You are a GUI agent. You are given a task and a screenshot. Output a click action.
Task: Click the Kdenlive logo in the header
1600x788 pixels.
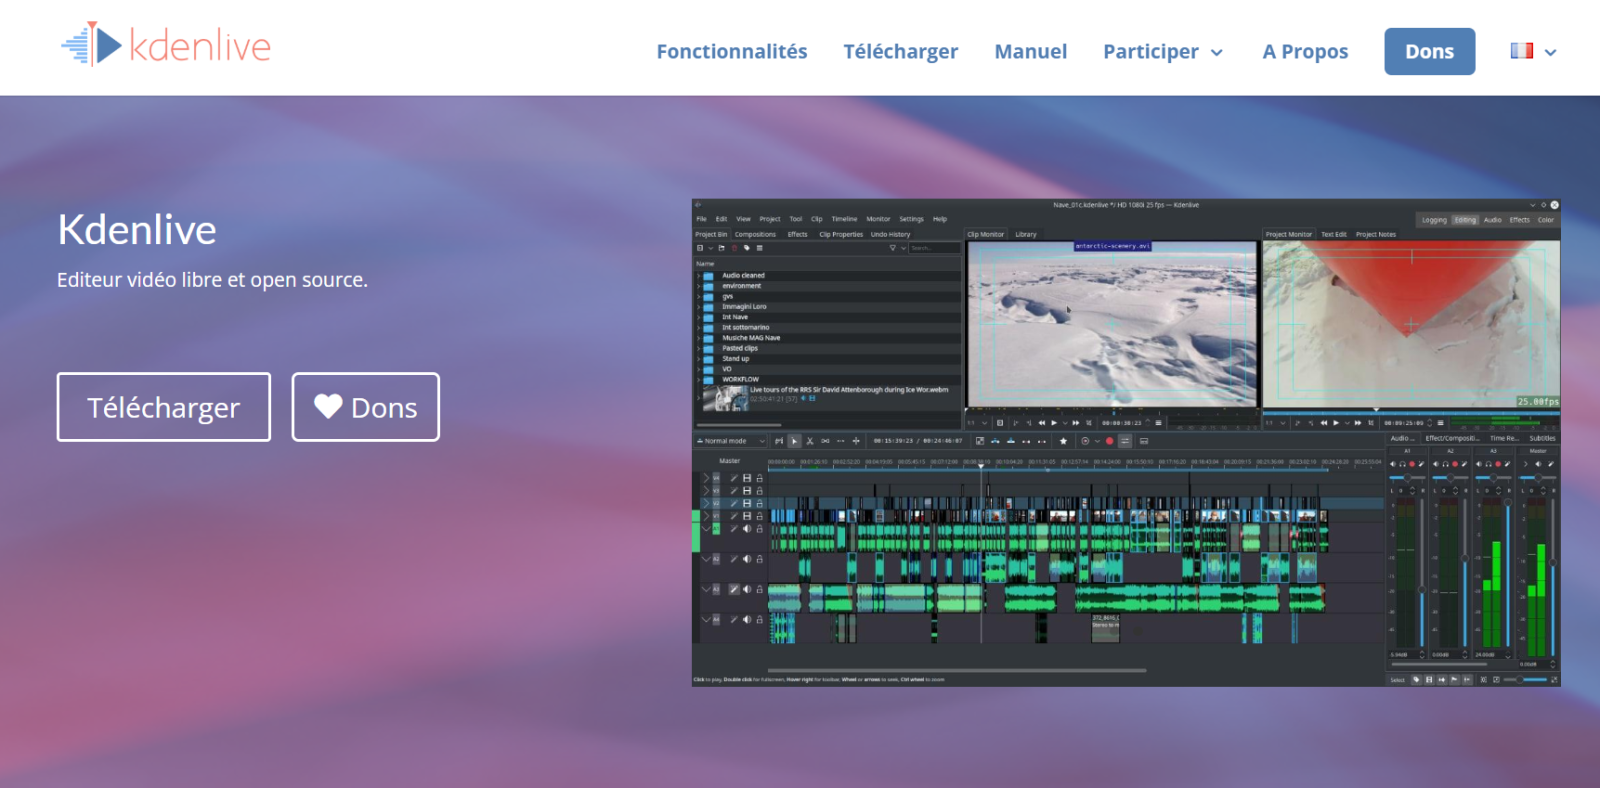tap(166, 45)
